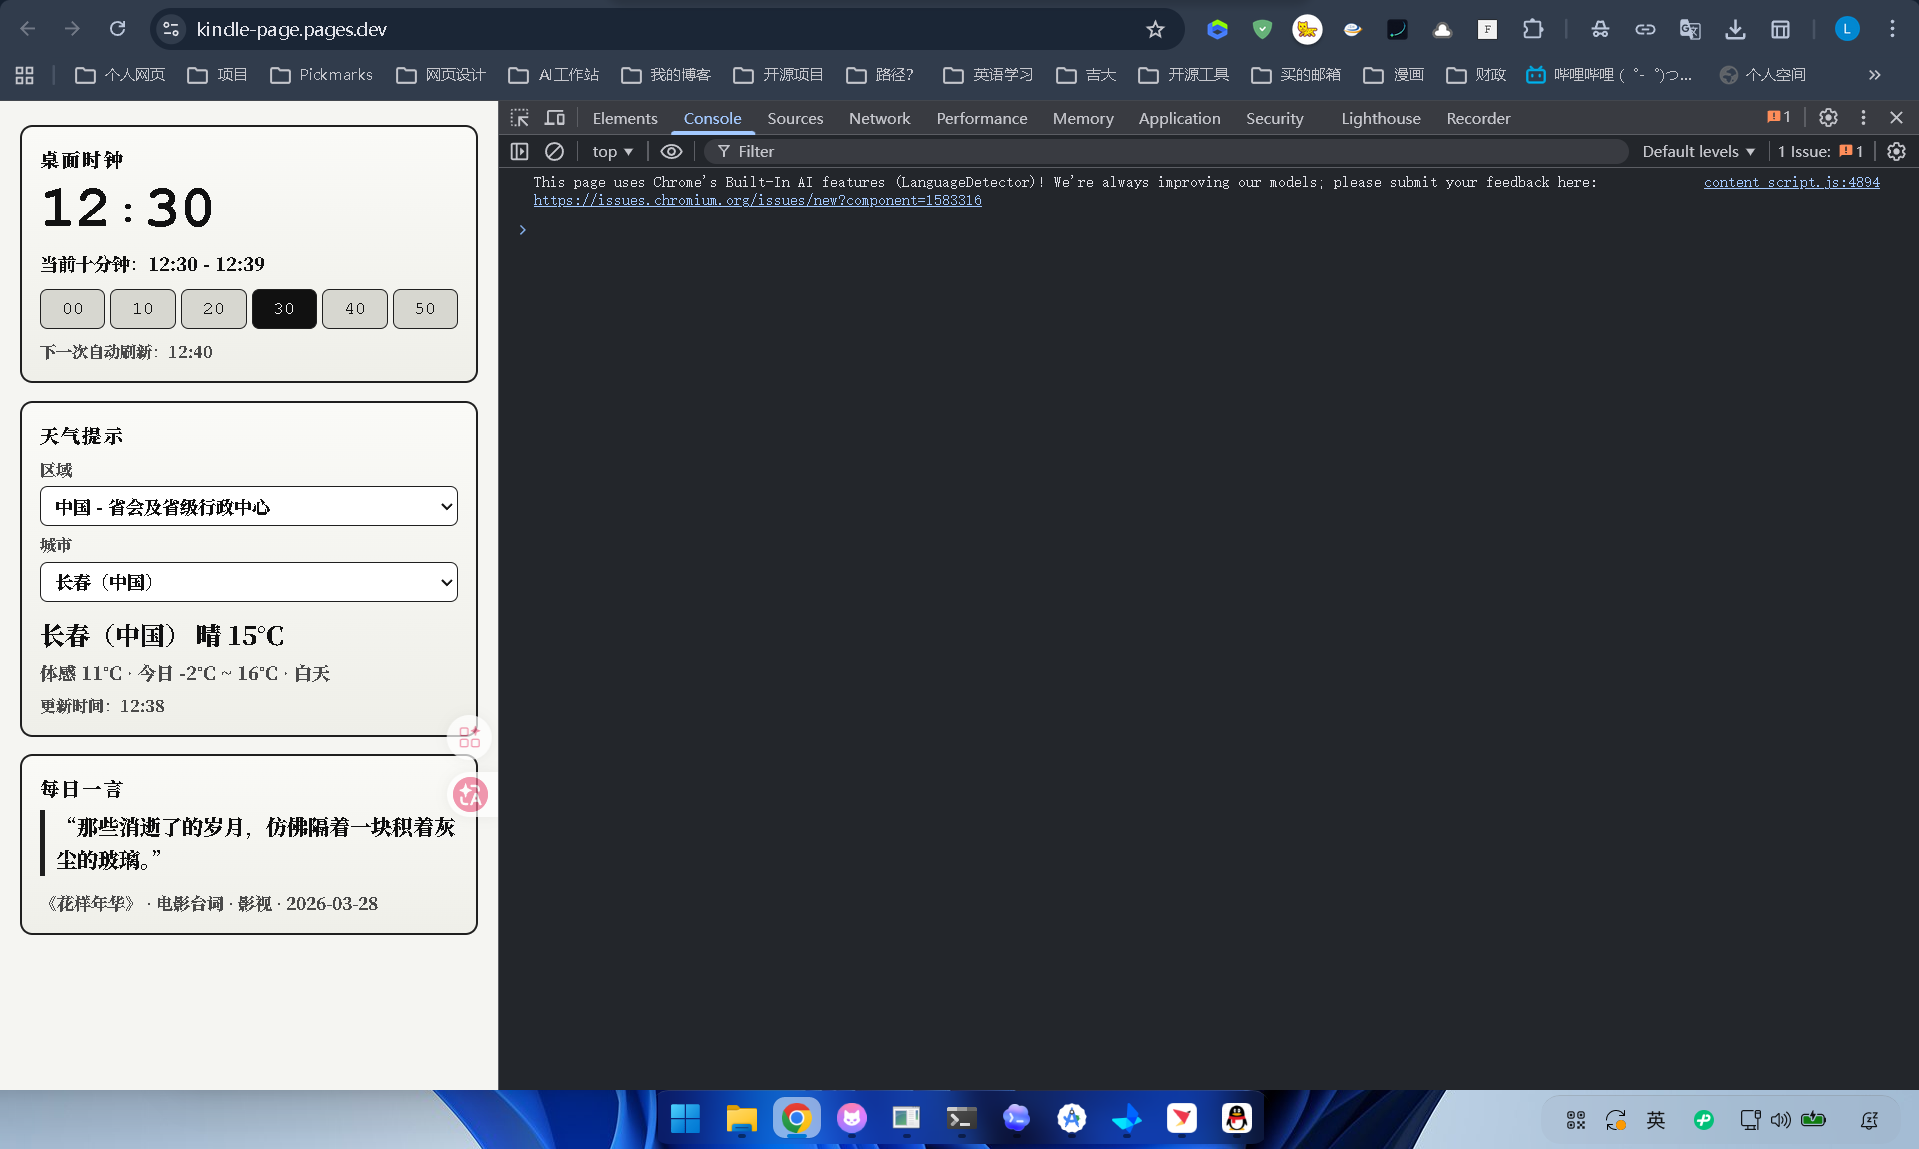Reload the page in Chrome
Image resolution: width=1919 pixels, height=1149 pixels.
click(117, 29)
